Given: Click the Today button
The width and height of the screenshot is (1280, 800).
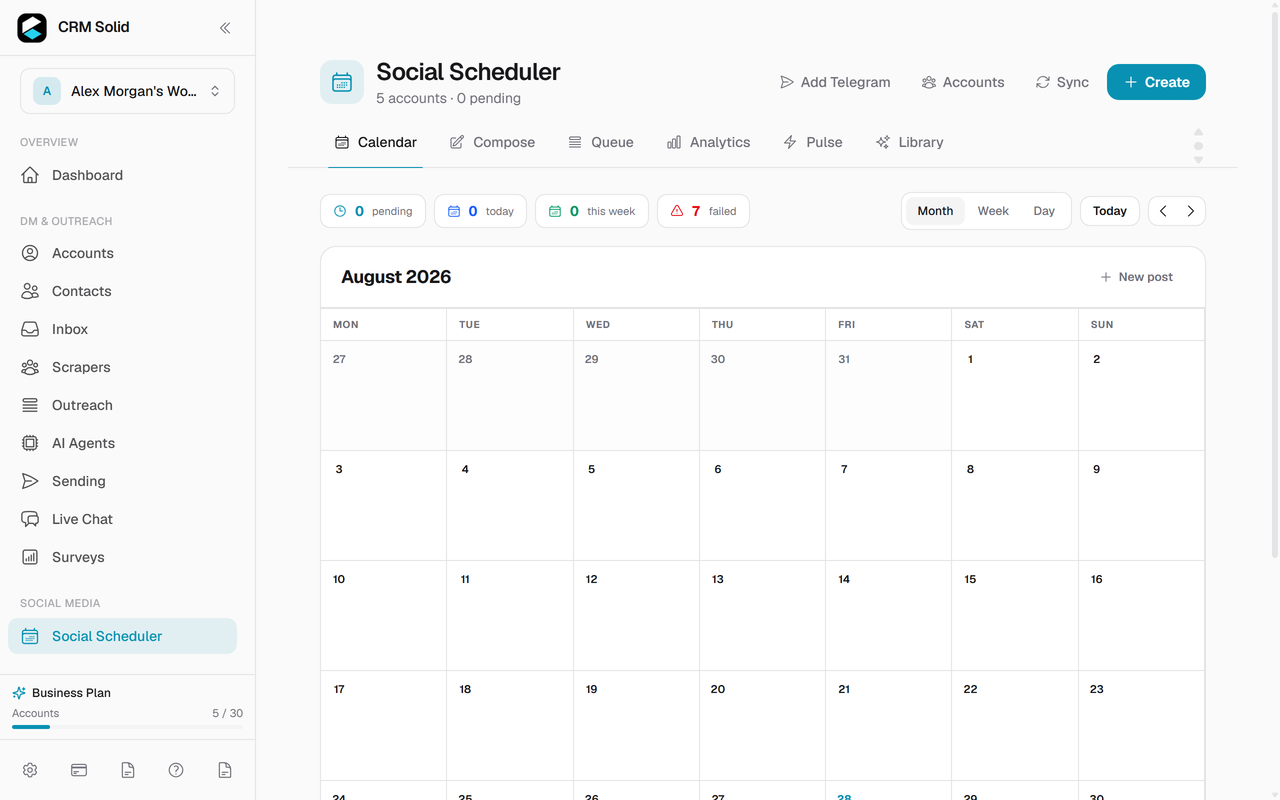Looking at the screenshot, I should point(1110,211).
